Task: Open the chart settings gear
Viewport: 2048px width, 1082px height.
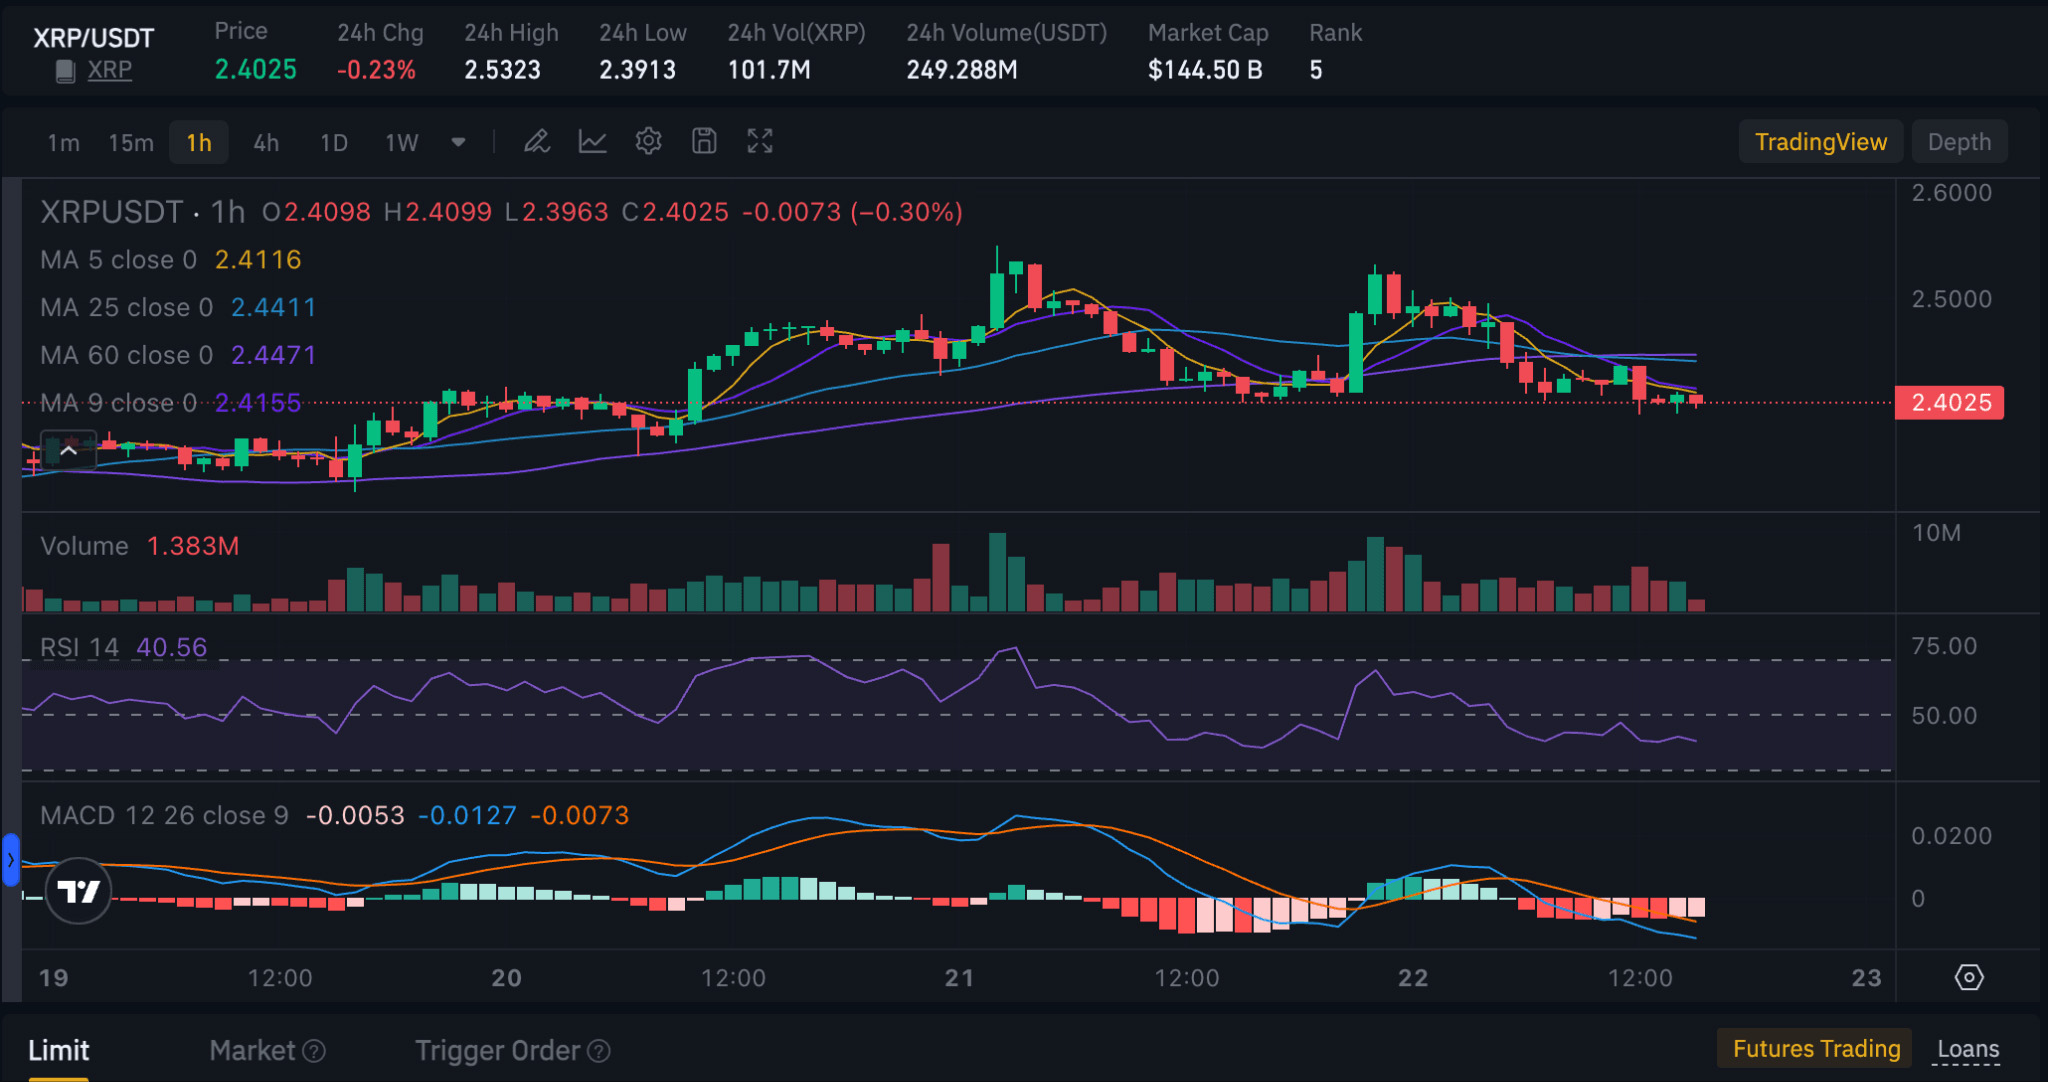Action: click(649, 141)
